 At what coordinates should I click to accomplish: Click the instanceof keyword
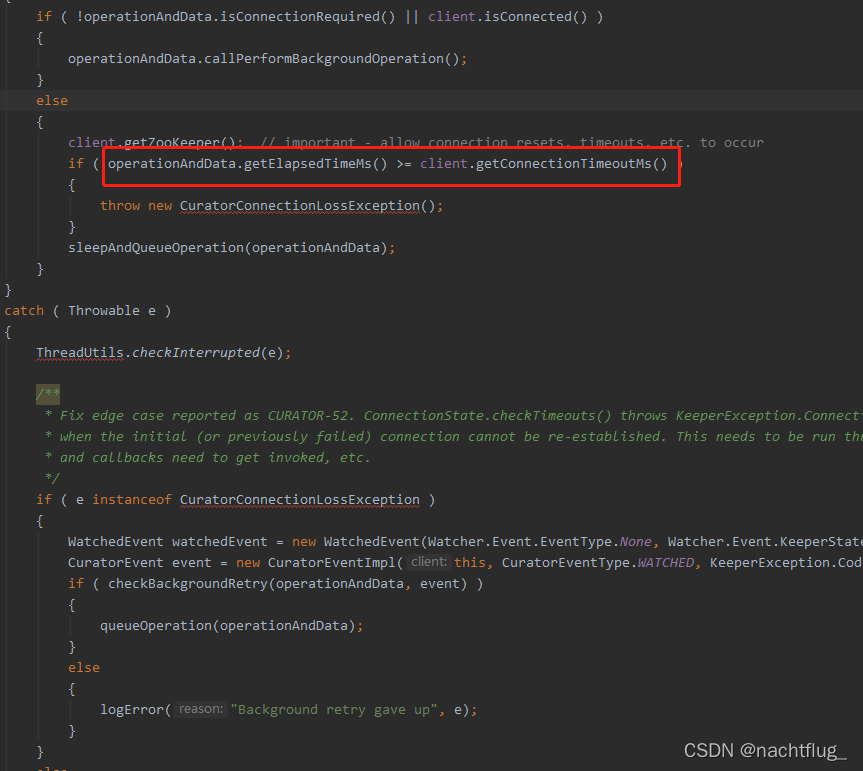(x=132, y=500)
